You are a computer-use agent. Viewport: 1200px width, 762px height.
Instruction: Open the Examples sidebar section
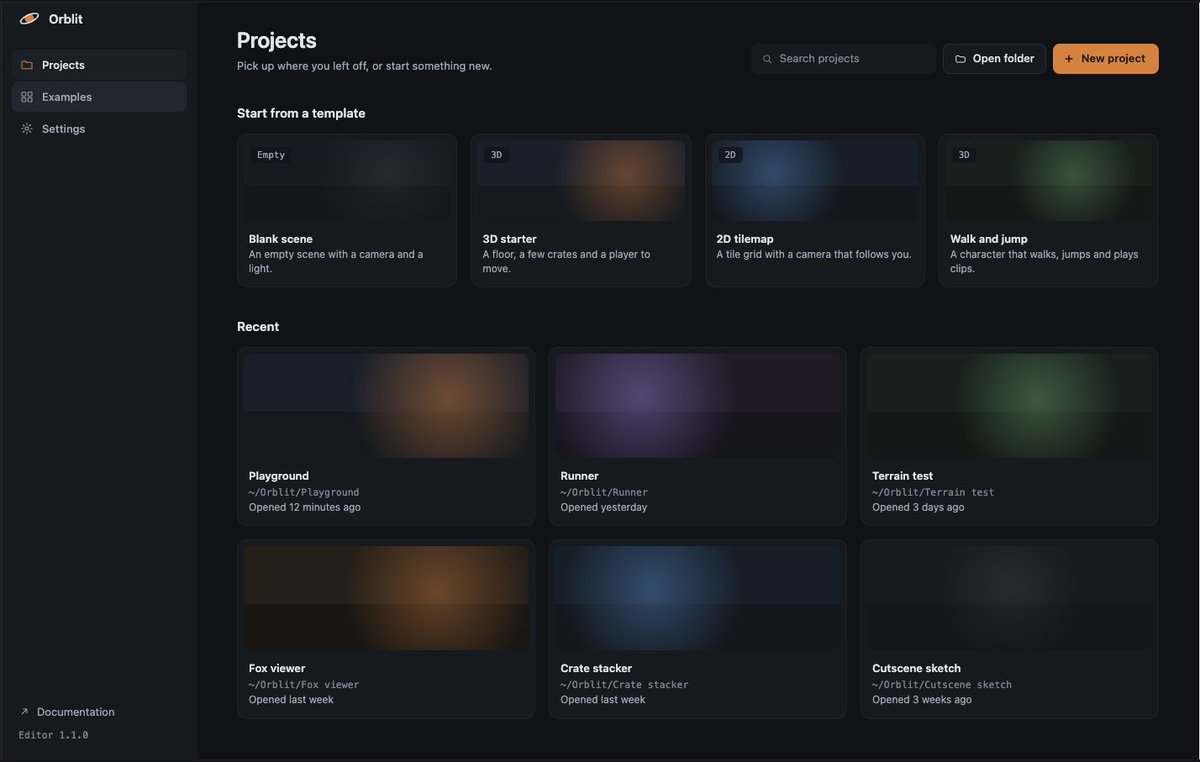[x=99, y=97]
